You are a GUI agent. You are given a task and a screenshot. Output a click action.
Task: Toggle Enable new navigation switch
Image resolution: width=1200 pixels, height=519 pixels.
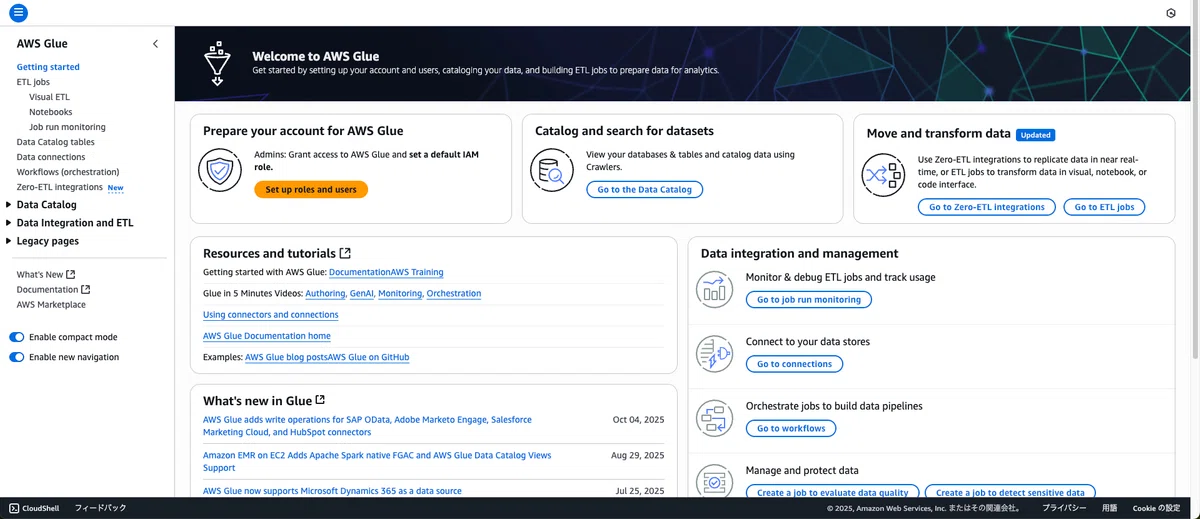[17, 357]
